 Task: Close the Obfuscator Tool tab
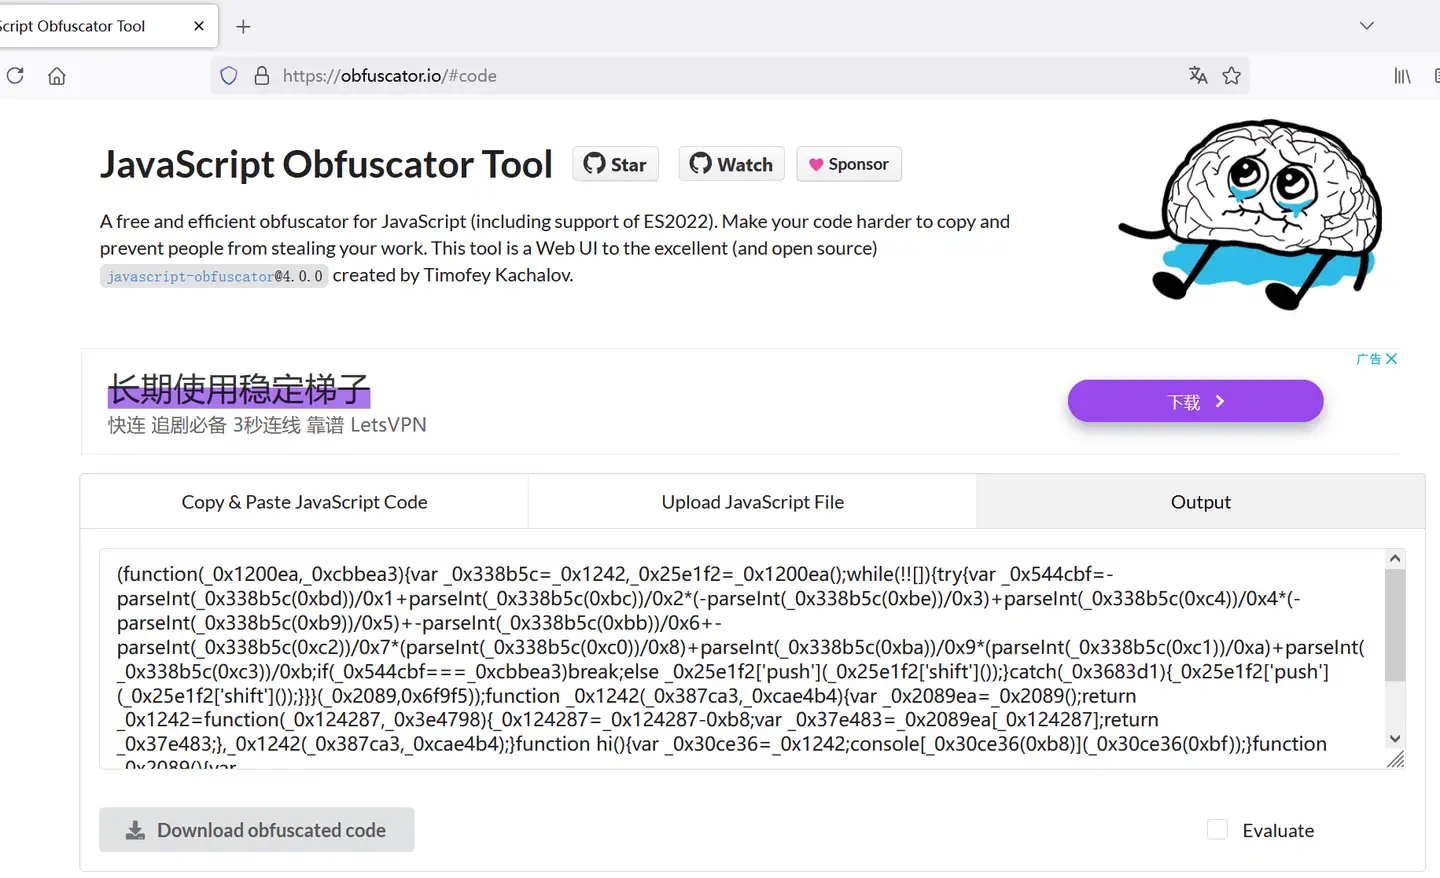pyautogui.click(x=199, y=26)
